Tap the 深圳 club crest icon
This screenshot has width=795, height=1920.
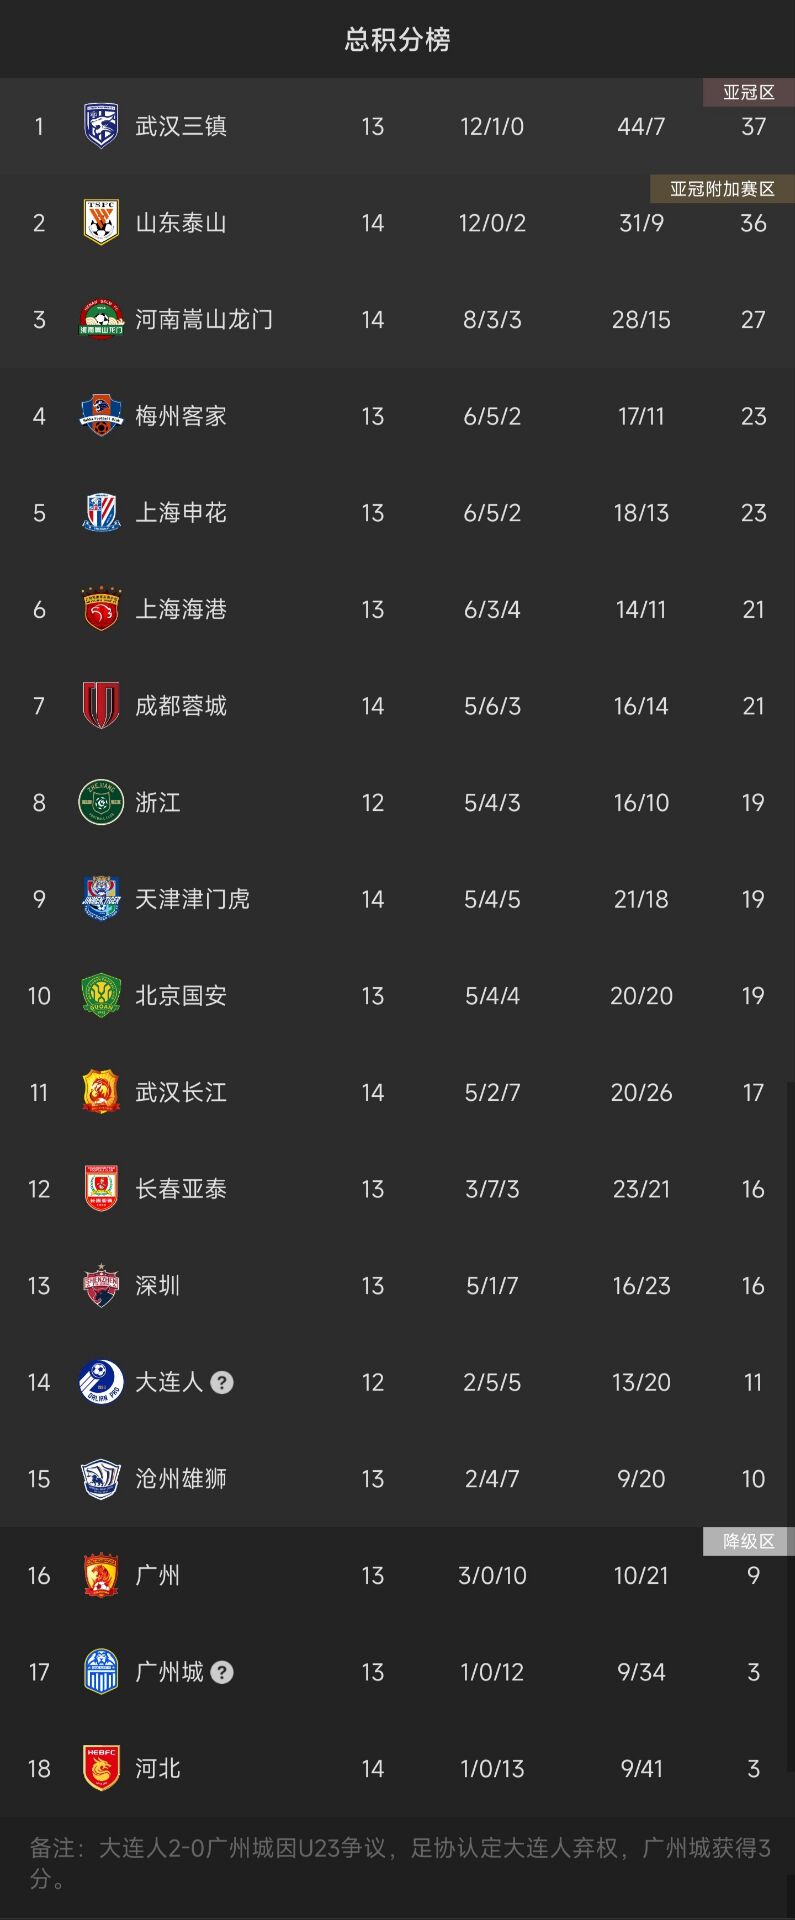[x=101, y=1285]
